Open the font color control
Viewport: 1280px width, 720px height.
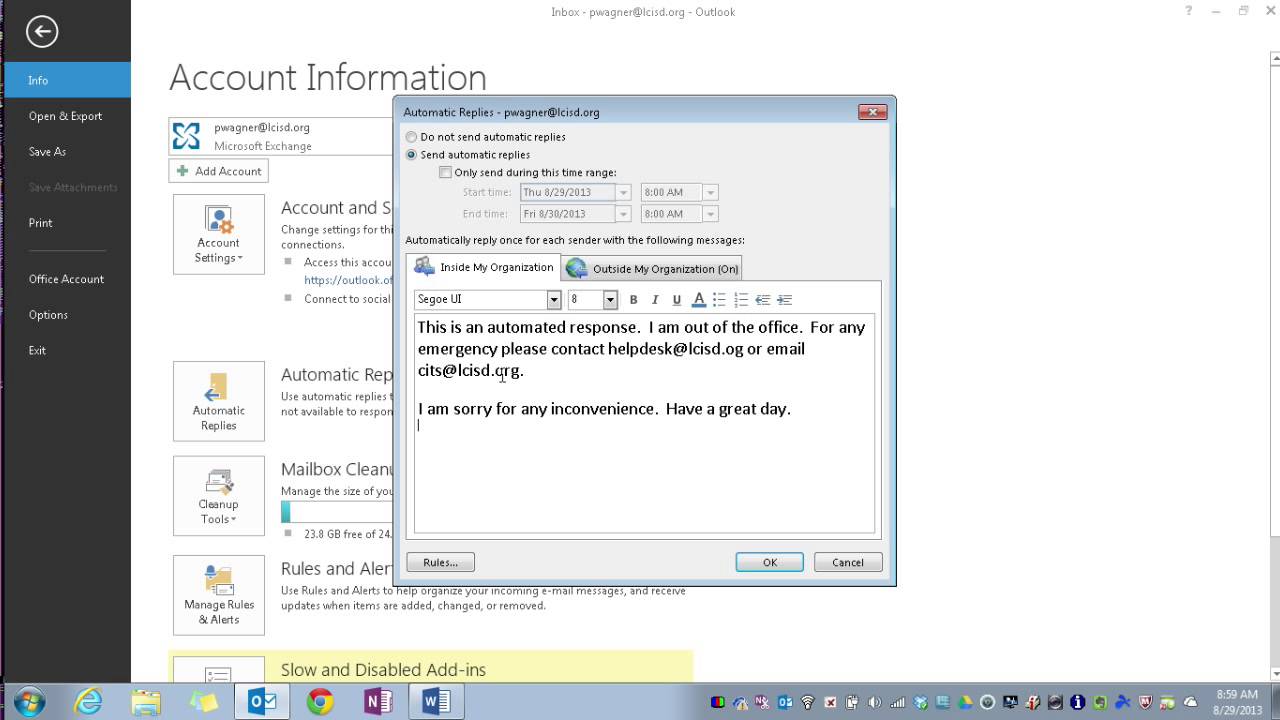(699, 299)
